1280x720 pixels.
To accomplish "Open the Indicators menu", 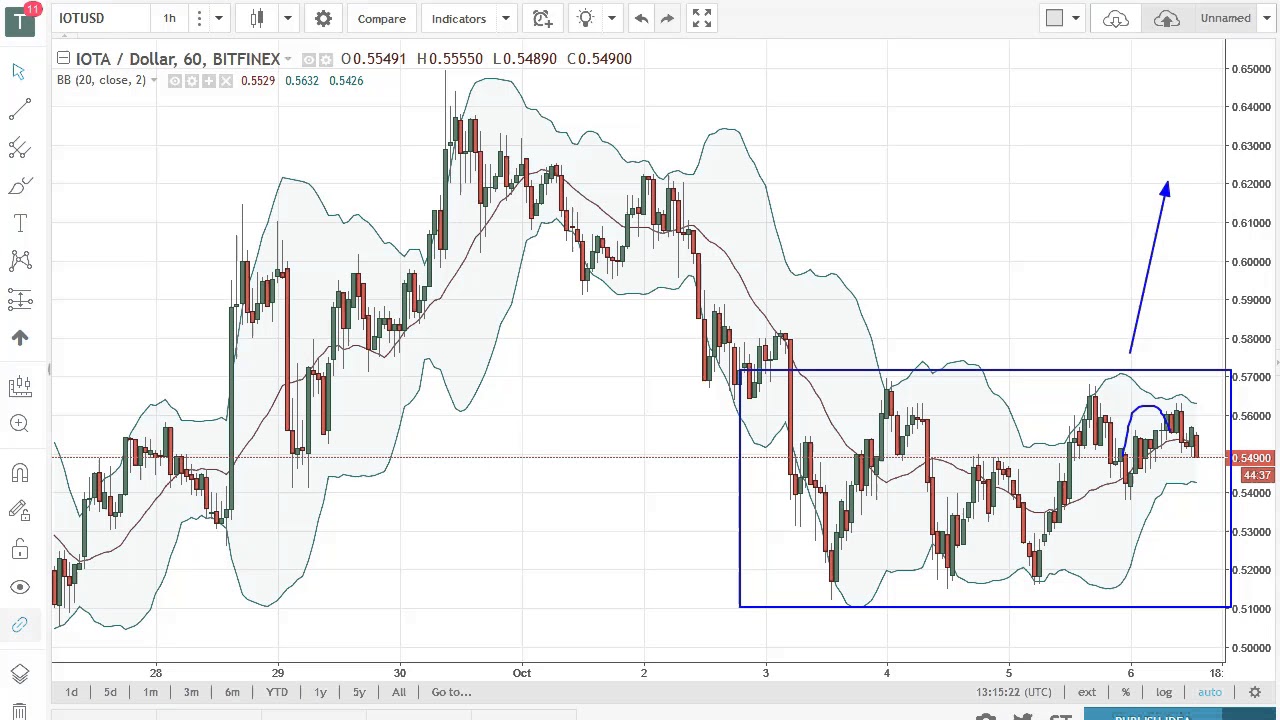I will [x=459, y=18].
